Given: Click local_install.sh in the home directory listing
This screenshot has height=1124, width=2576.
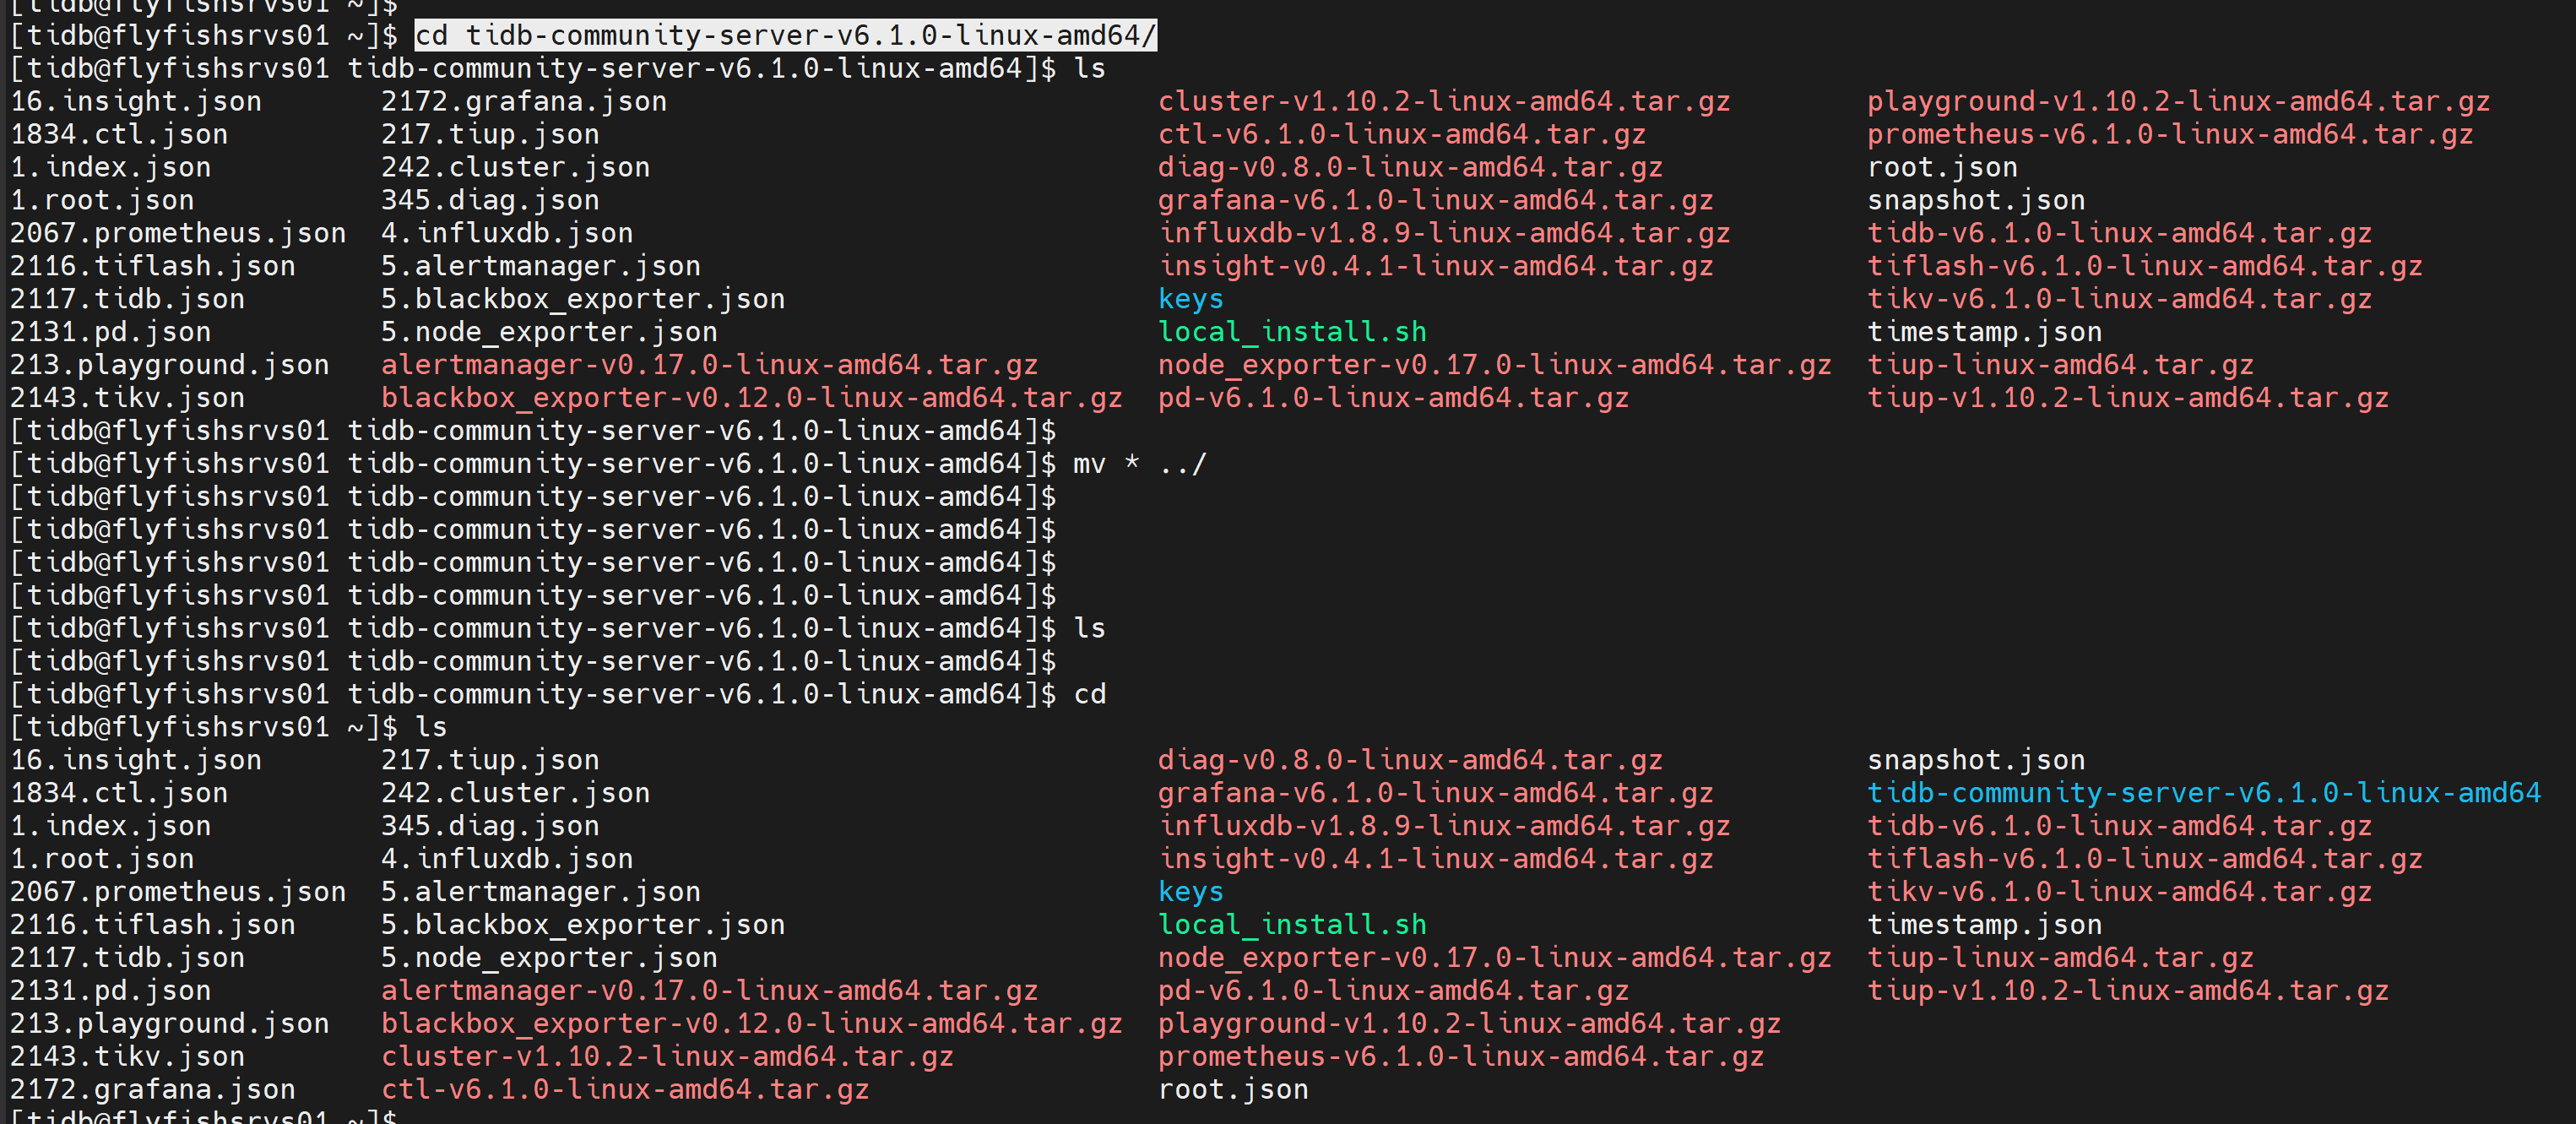Looking at the screenshot, I should pyautogui.click(x=1292, y=925).
